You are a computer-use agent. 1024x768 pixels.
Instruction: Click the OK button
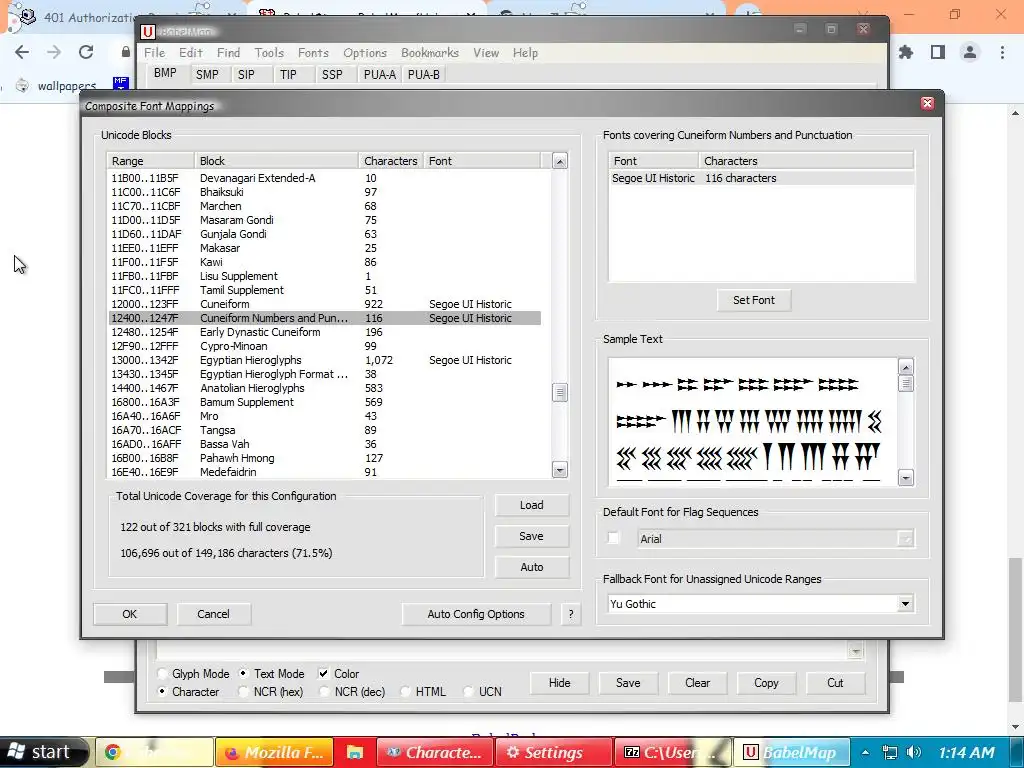click(130, 614)
